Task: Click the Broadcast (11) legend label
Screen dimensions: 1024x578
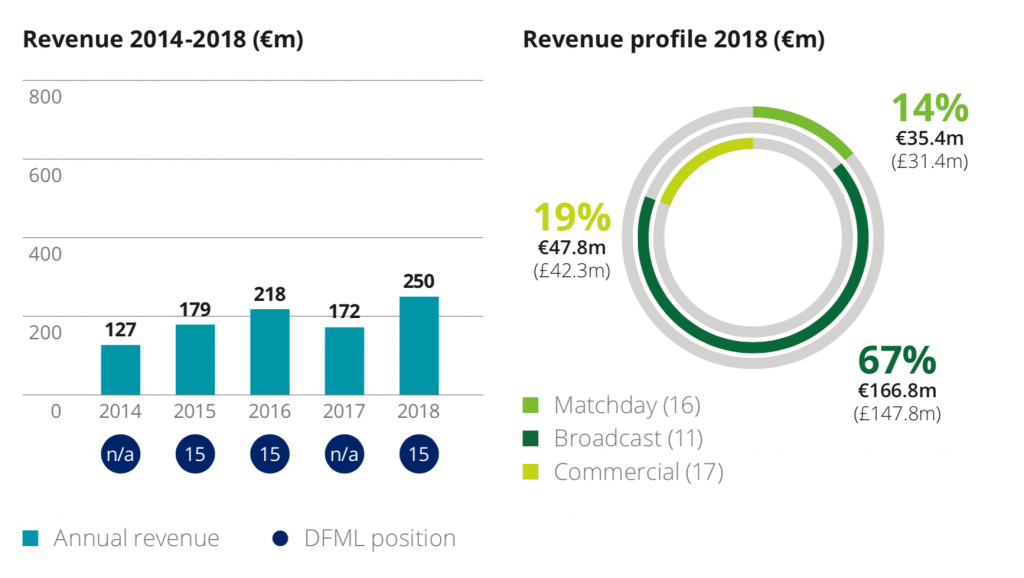Action: tap(628, 438)
